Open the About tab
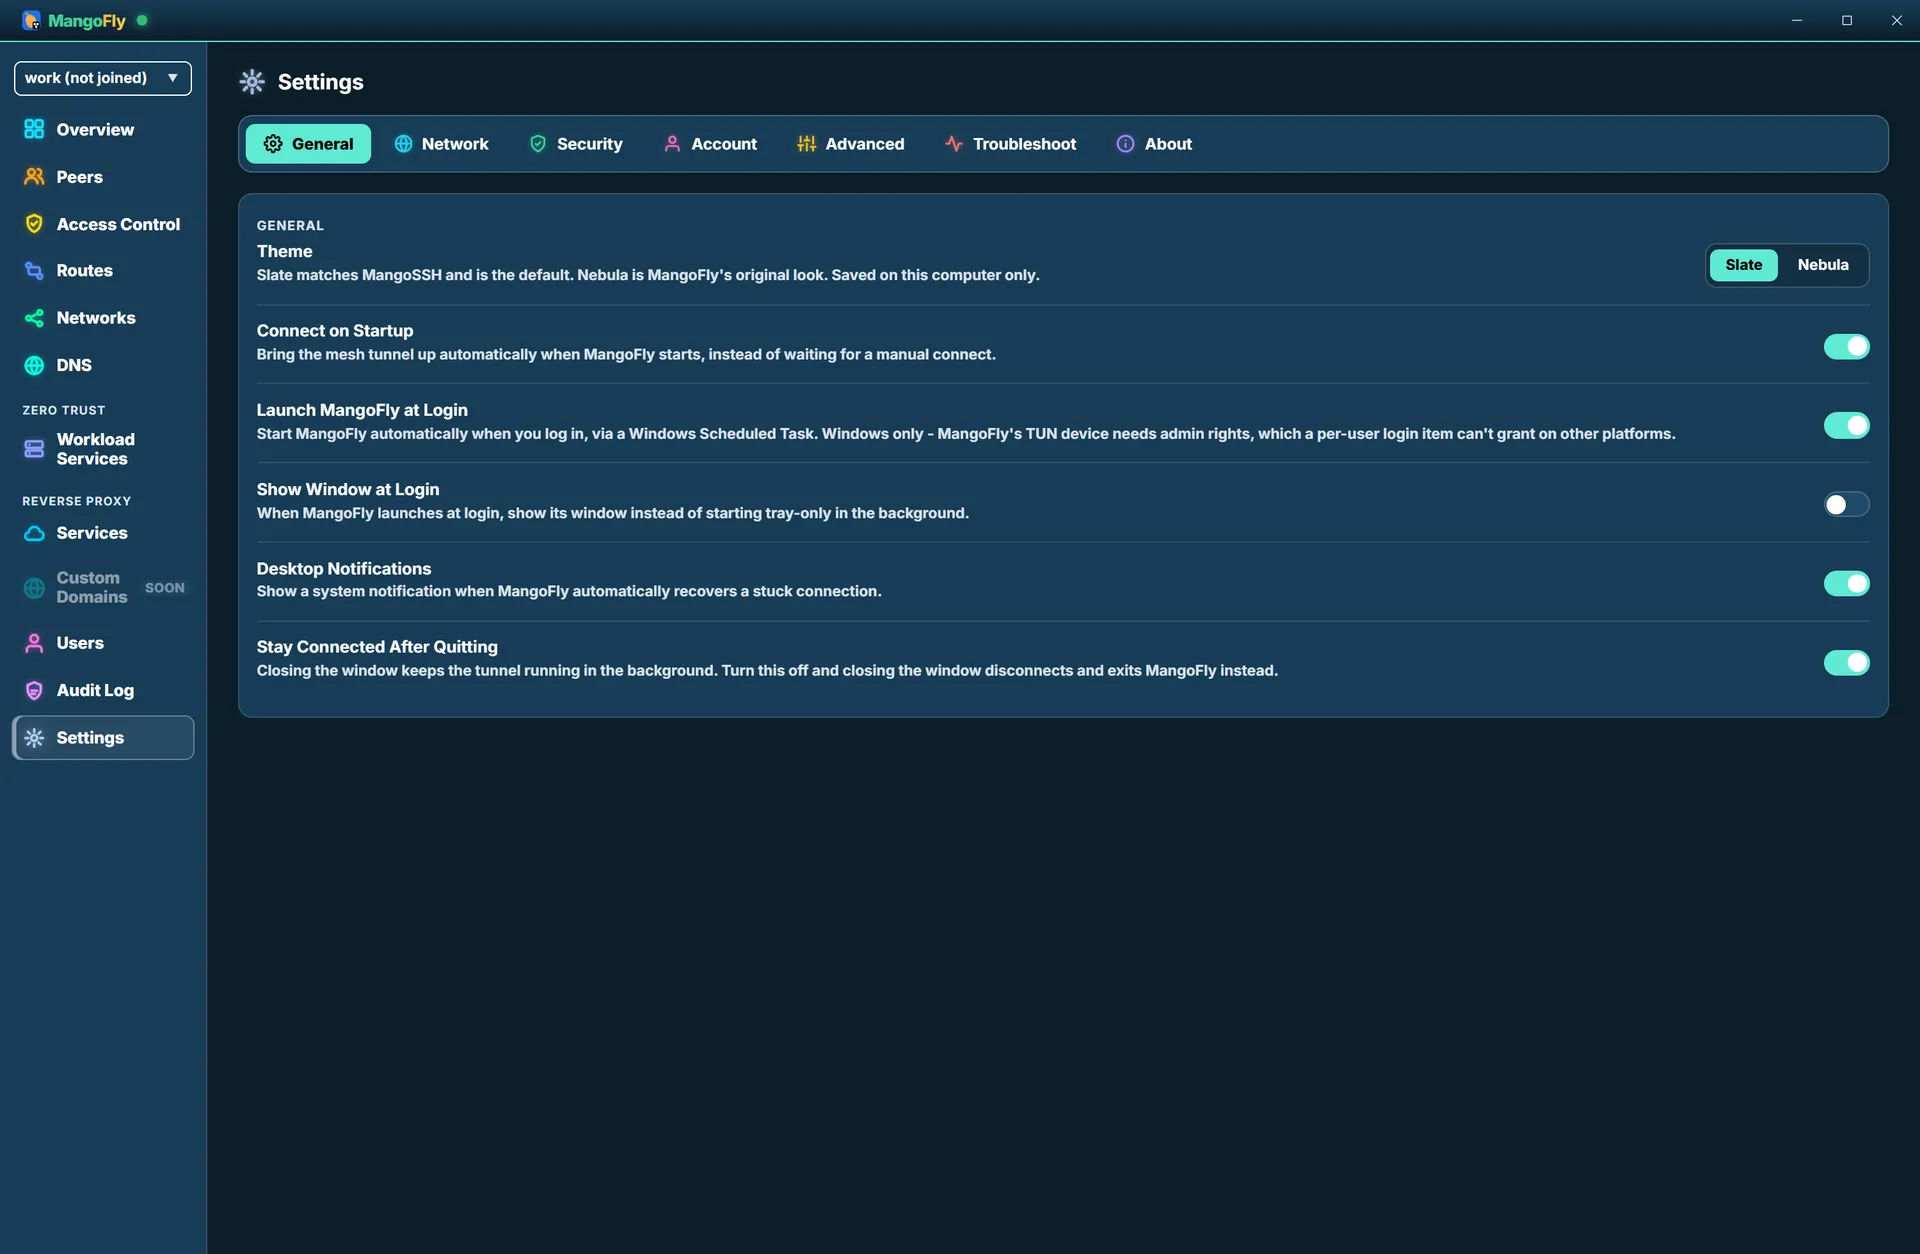This screenshot has height=1254, width=1920. pyautogui.click(x=1154, y=144)
